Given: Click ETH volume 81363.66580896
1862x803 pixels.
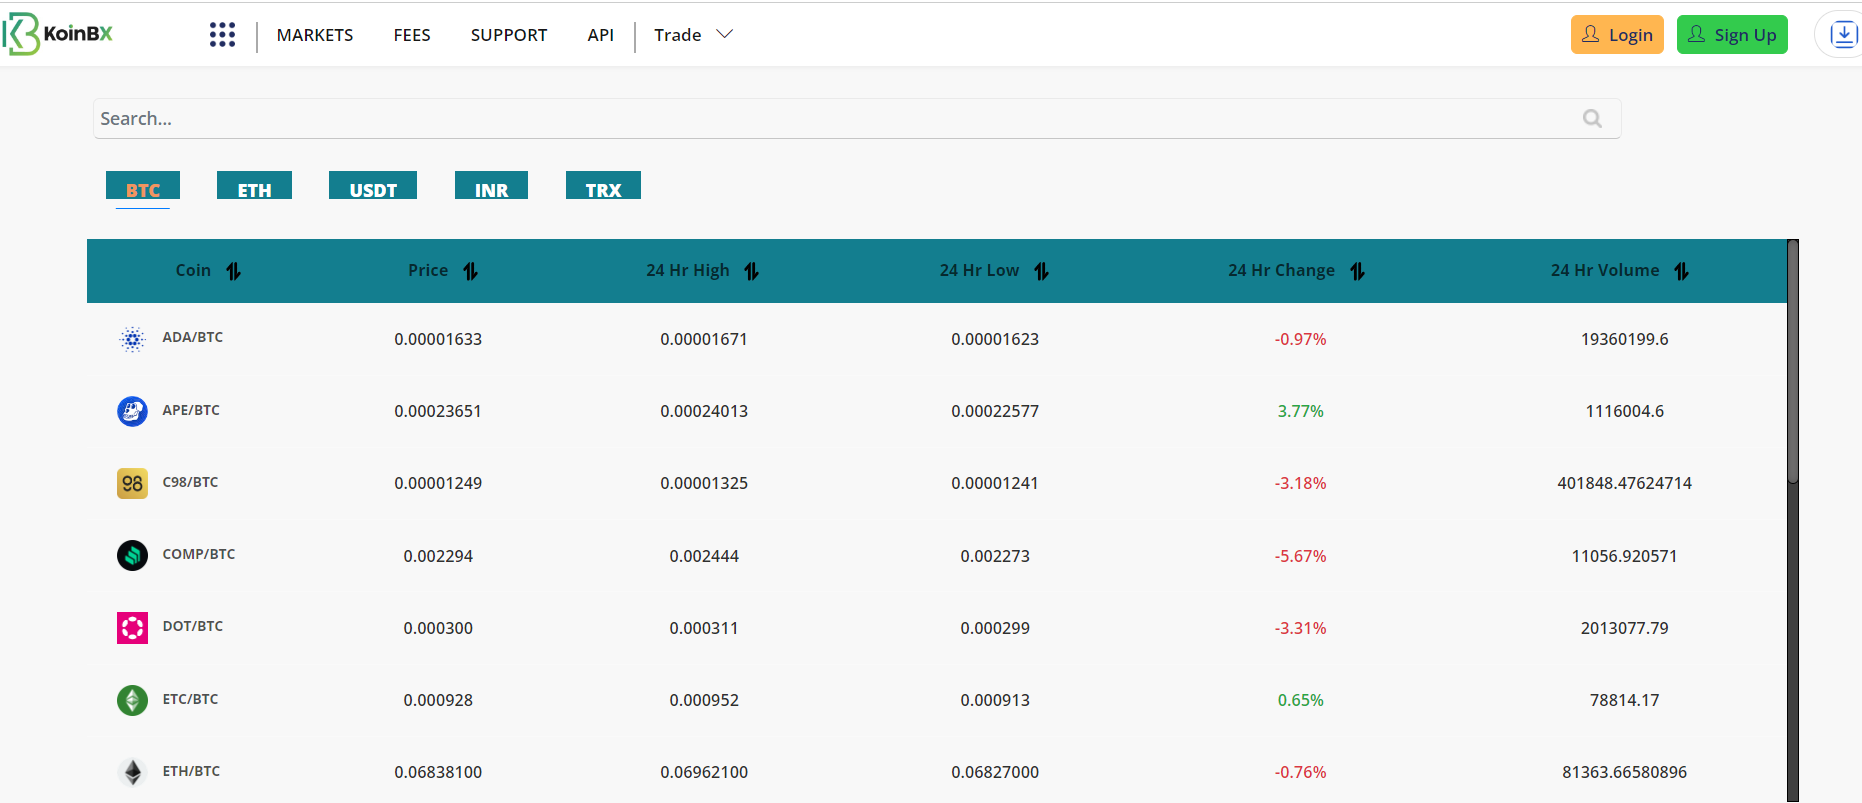Looking at the screenshot, I should pyautogui.click(x=1624, y=772).
